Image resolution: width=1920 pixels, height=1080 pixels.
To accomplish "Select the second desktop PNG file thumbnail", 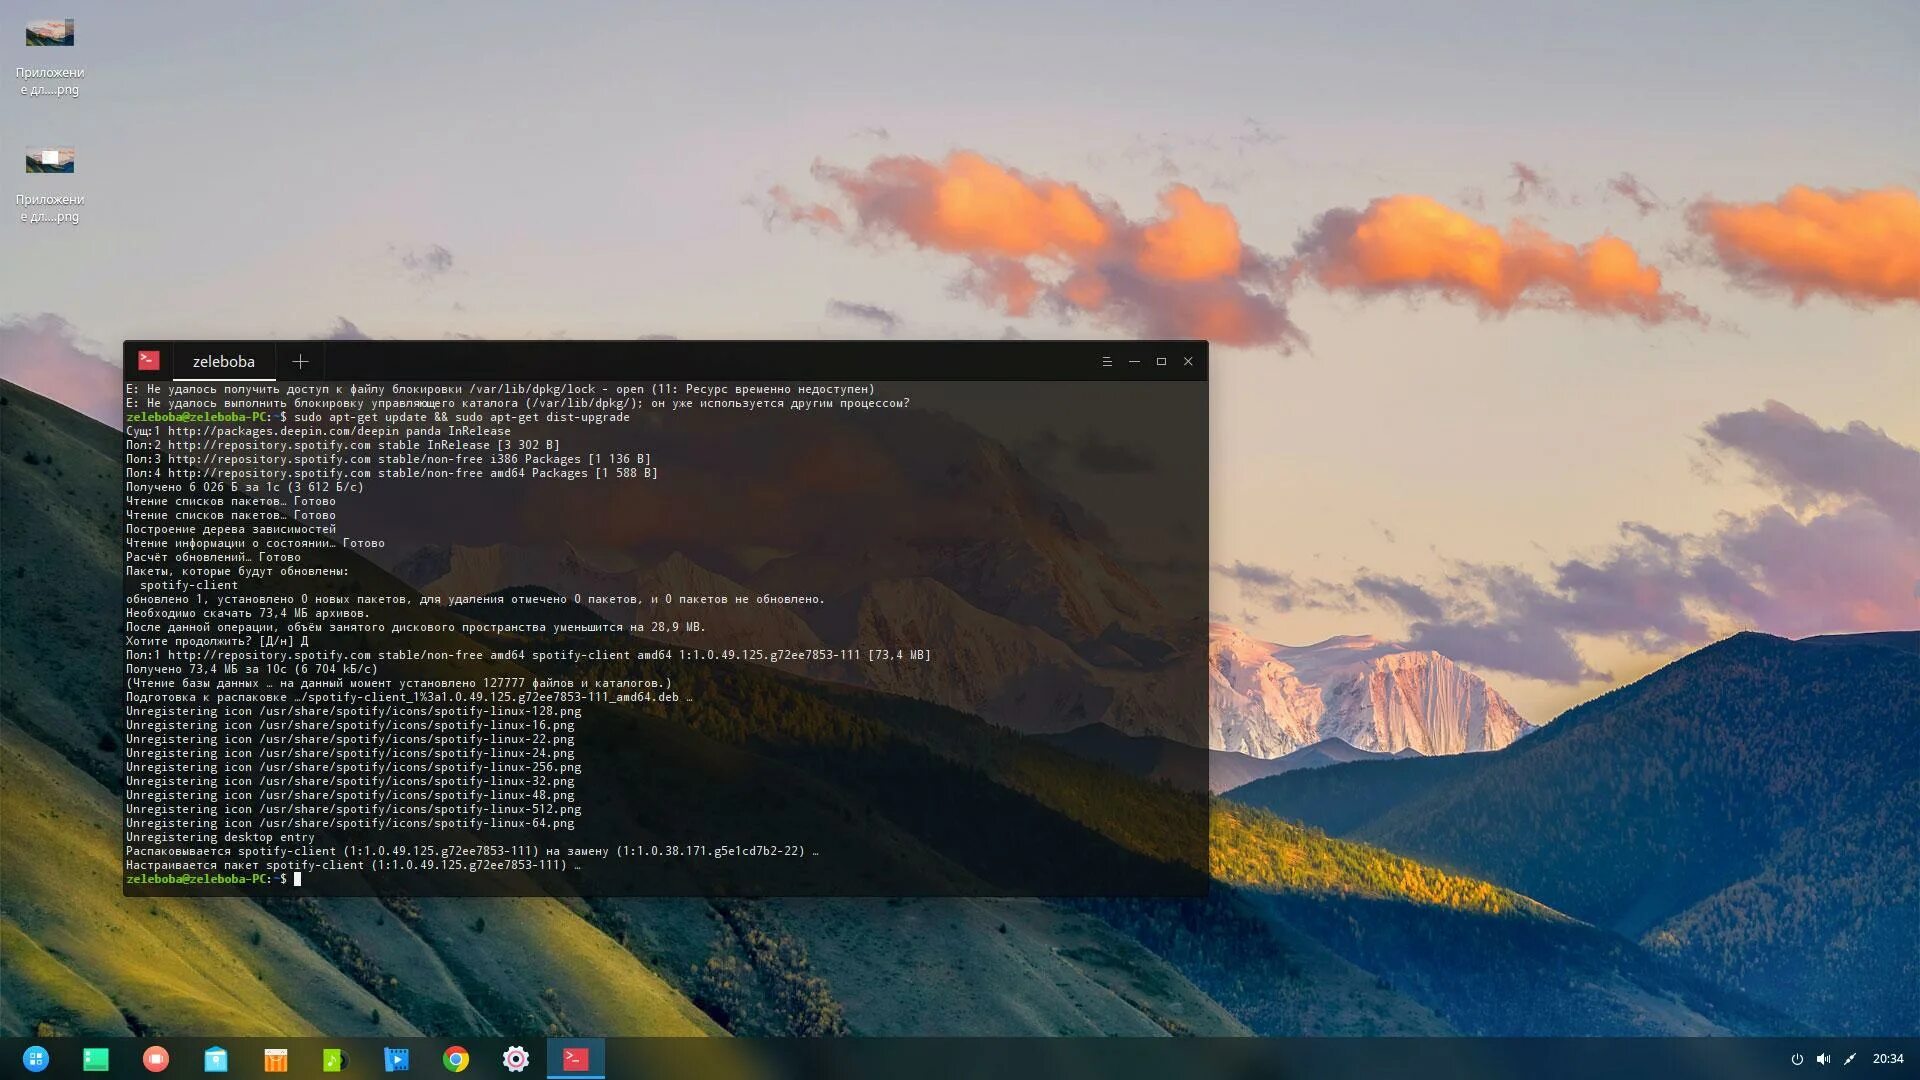I will click(50, 160).
